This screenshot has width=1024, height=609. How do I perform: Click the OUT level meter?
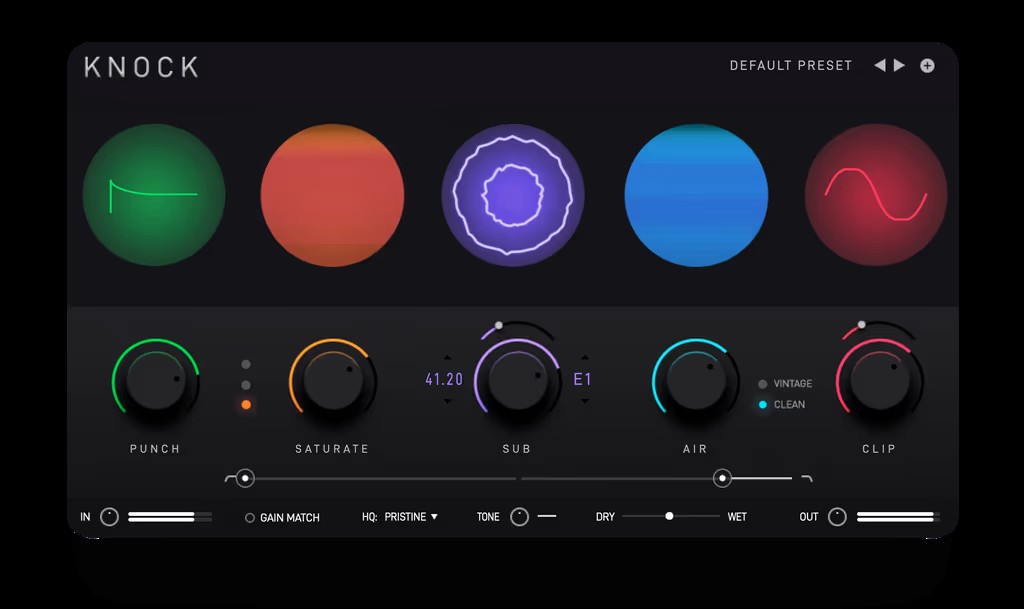(x=899, y=517)
